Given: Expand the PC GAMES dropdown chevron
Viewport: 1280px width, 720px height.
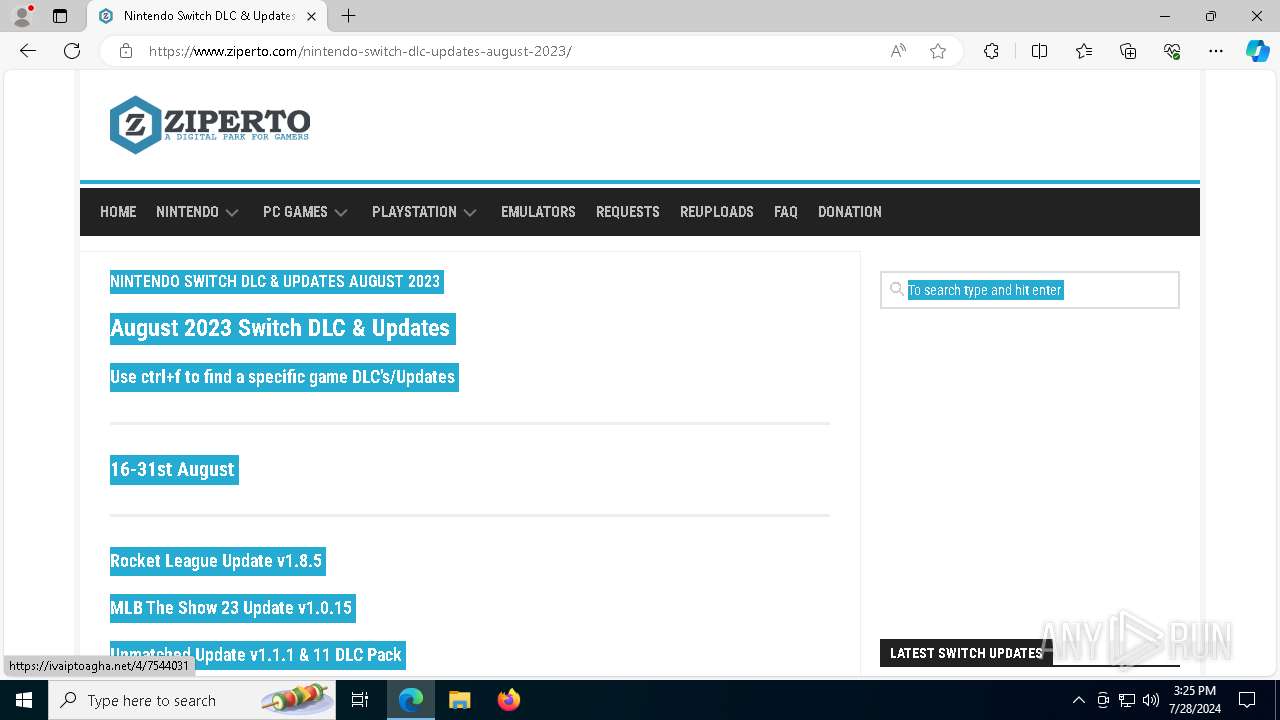Looking at the screenshot, I should [341, 213].
